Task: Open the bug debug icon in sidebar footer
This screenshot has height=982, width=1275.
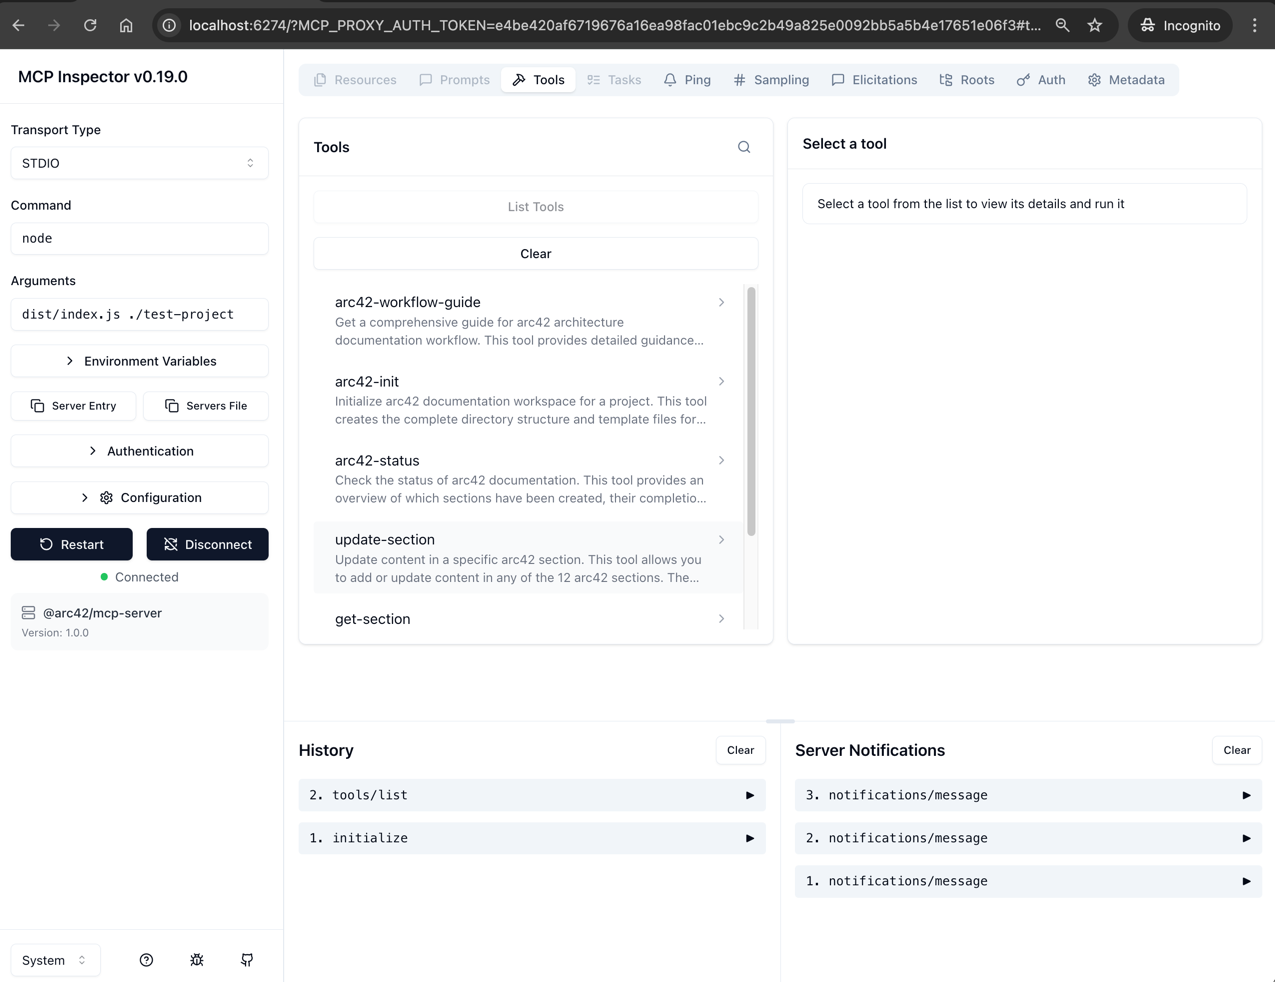Action: pos(197,960)
